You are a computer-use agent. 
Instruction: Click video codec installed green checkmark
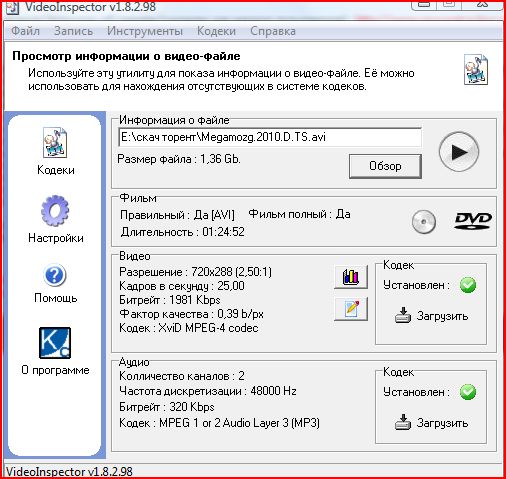click(468, 285)
